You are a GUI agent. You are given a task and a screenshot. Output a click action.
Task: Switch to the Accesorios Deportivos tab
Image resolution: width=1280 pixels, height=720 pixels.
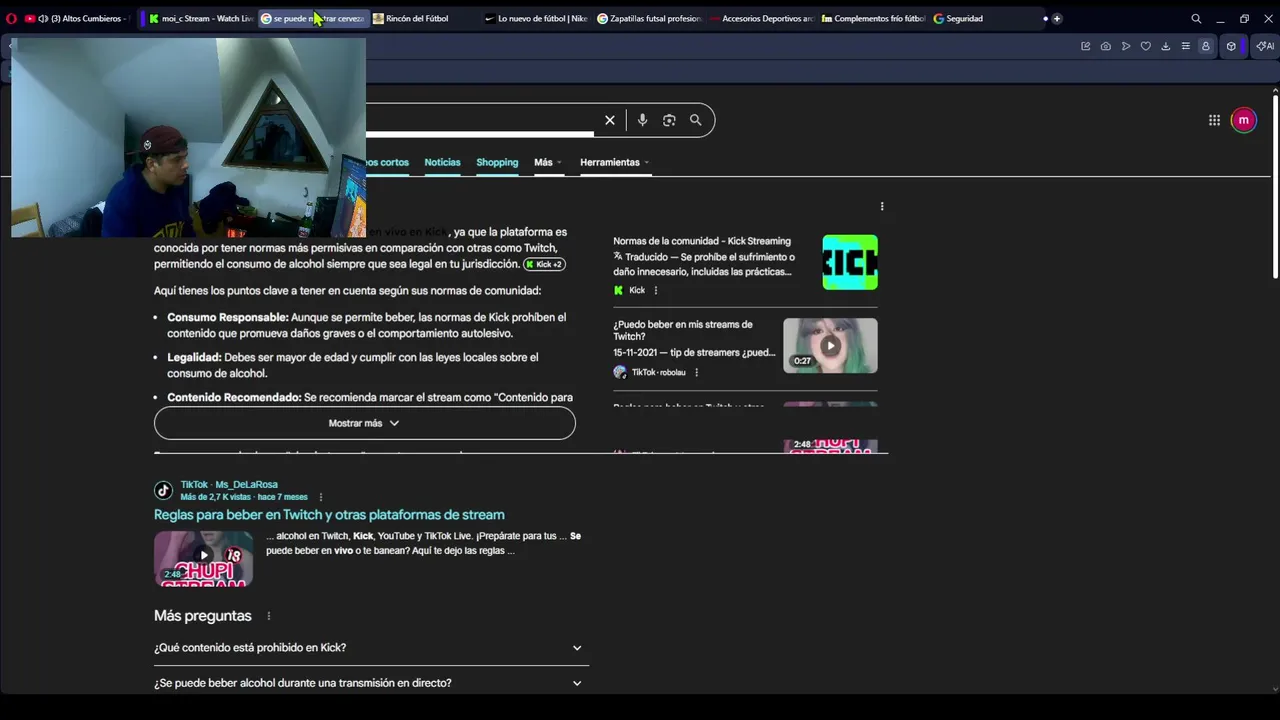click(761, 18)
